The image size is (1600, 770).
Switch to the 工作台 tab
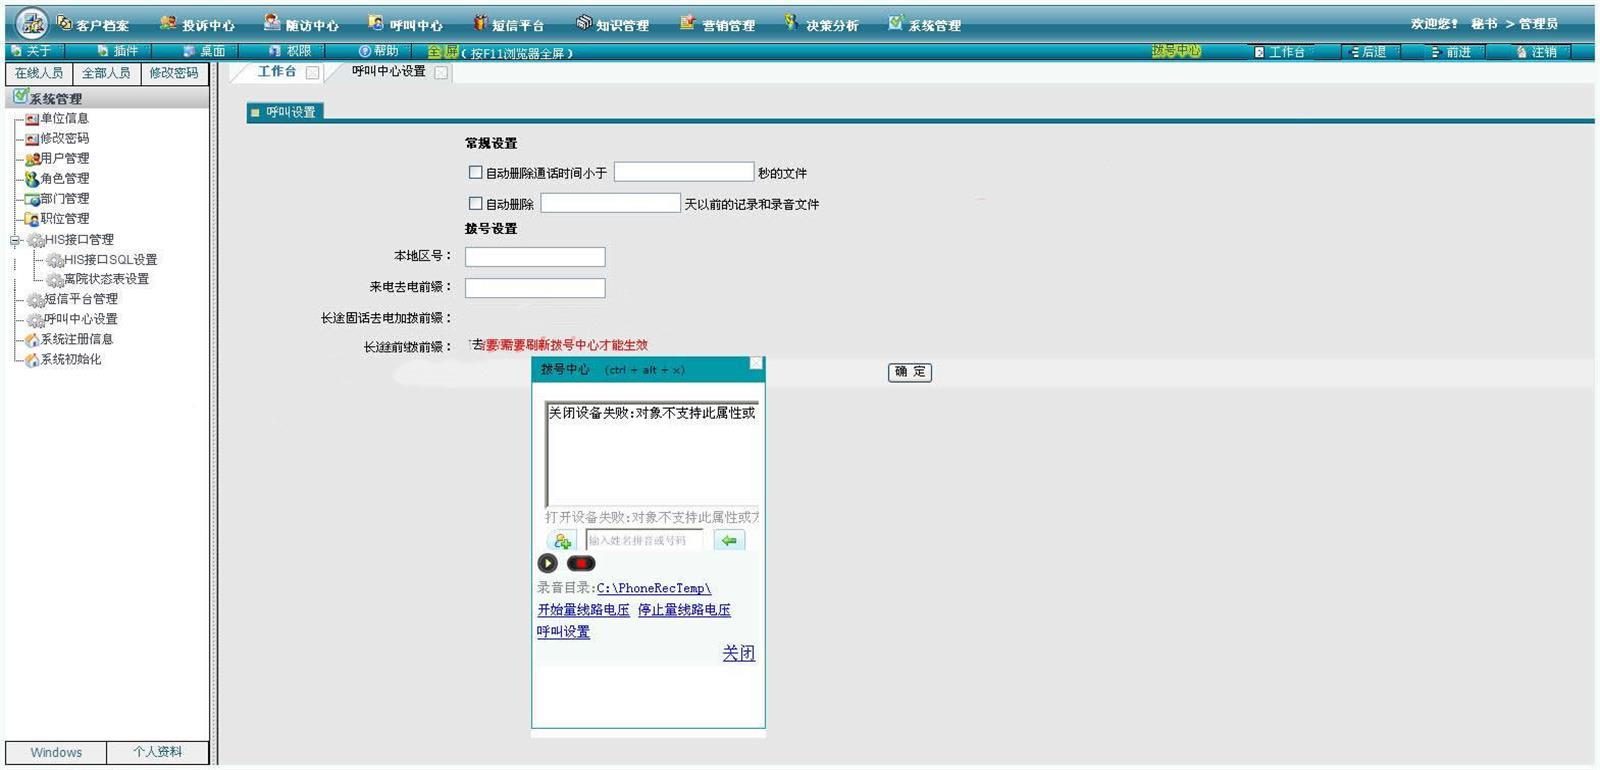[x=276, y=72]
